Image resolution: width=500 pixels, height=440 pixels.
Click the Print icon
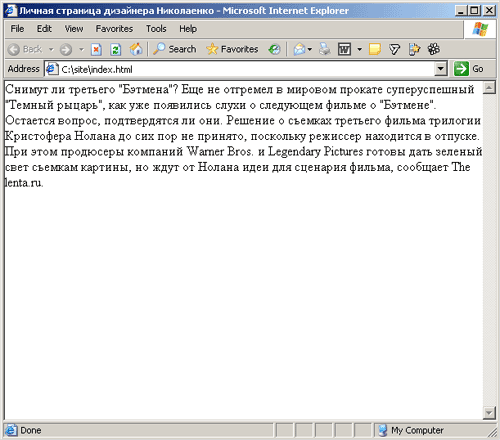pos(324,49)
